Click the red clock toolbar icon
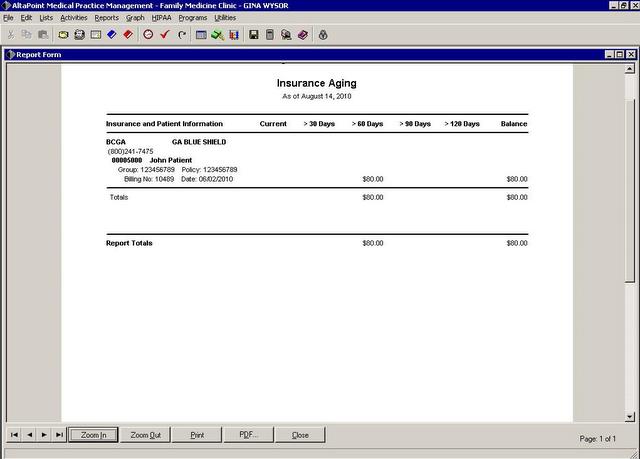This screenshot has height=459, width=640. click(148, 35)
